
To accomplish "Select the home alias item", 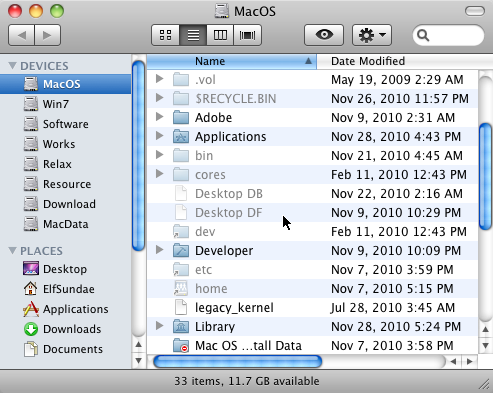I will click(x=312, y=288).
